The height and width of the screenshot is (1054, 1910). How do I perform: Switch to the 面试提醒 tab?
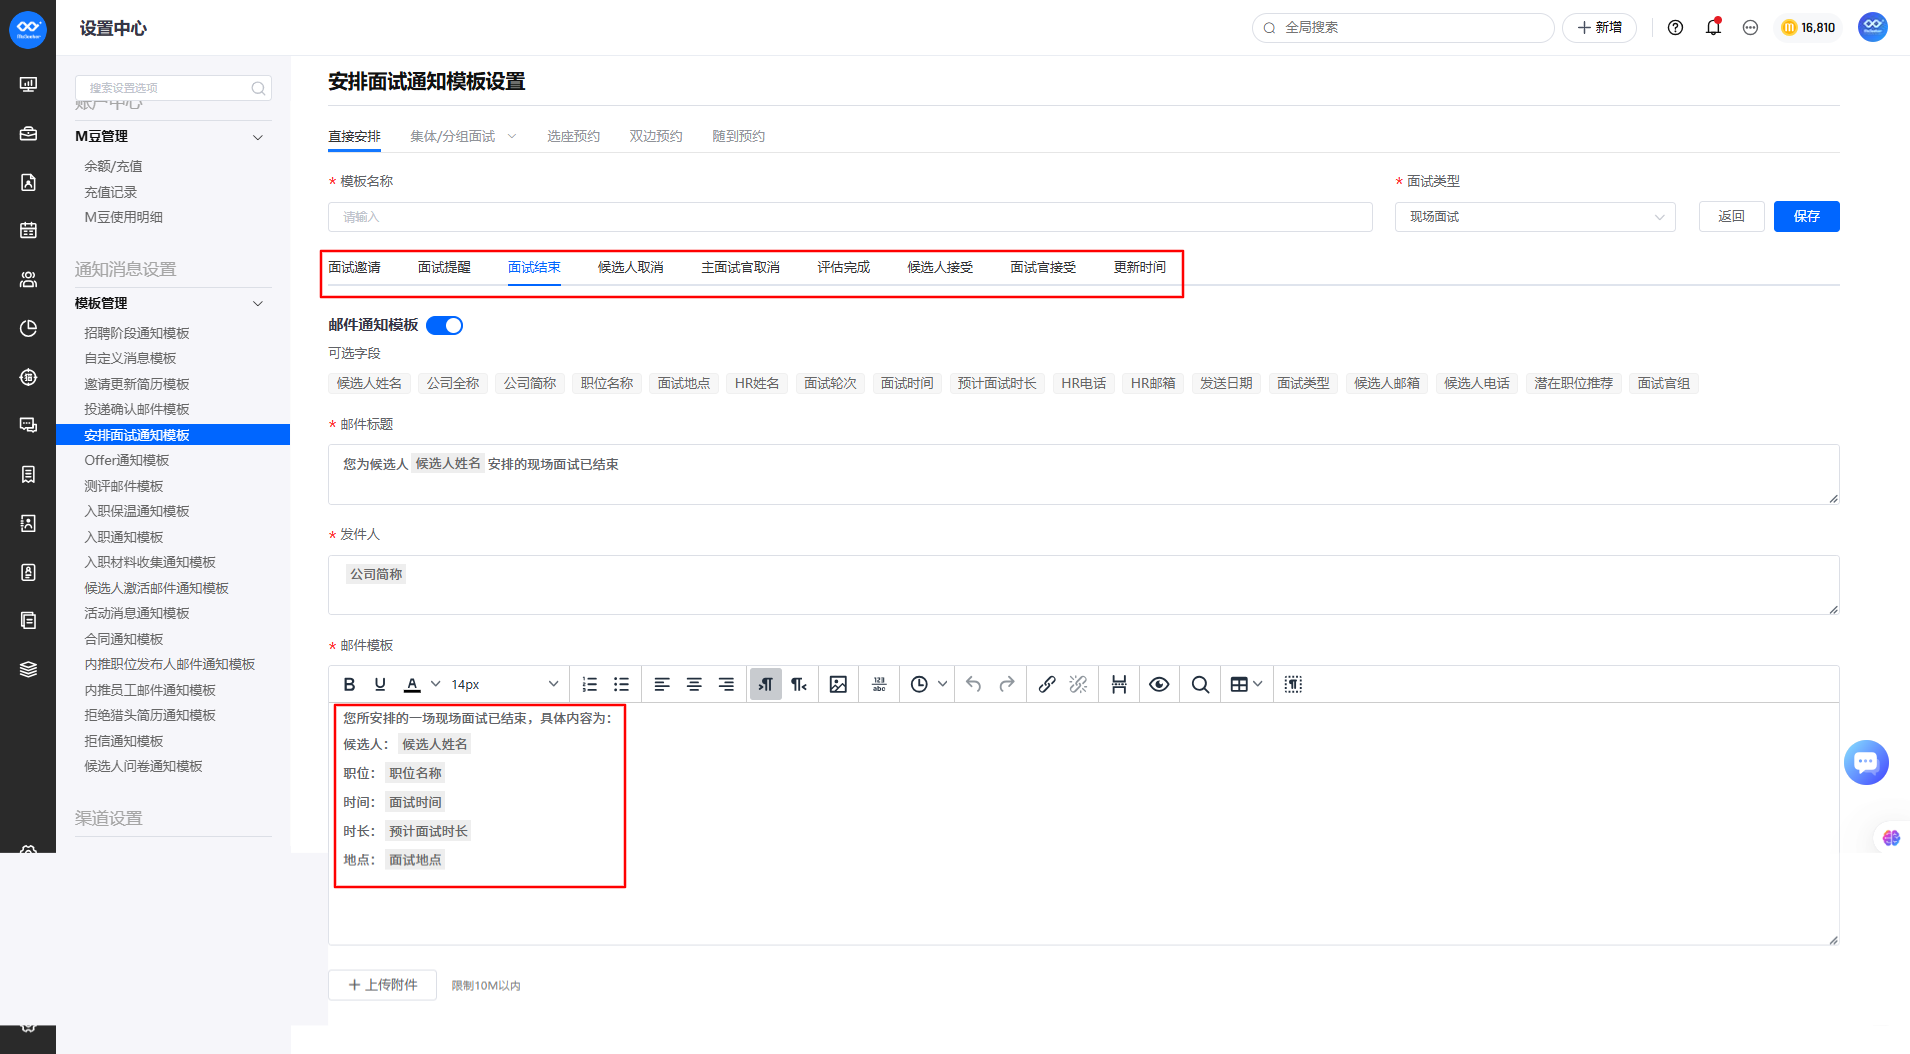444,268
